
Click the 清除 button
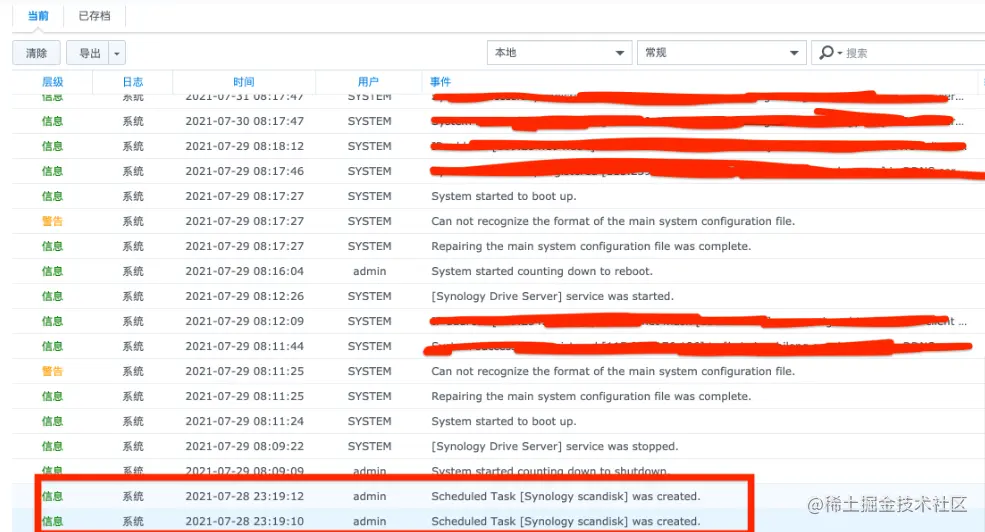click(x=36, y=53)
